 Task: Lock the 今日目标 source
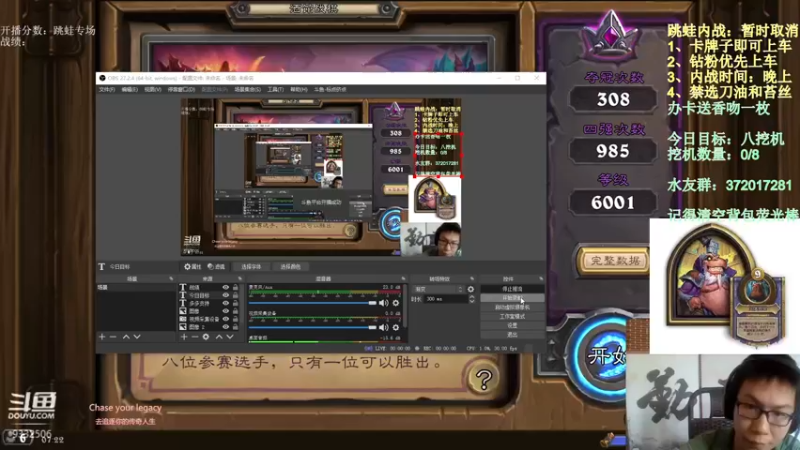coord(235,295)
